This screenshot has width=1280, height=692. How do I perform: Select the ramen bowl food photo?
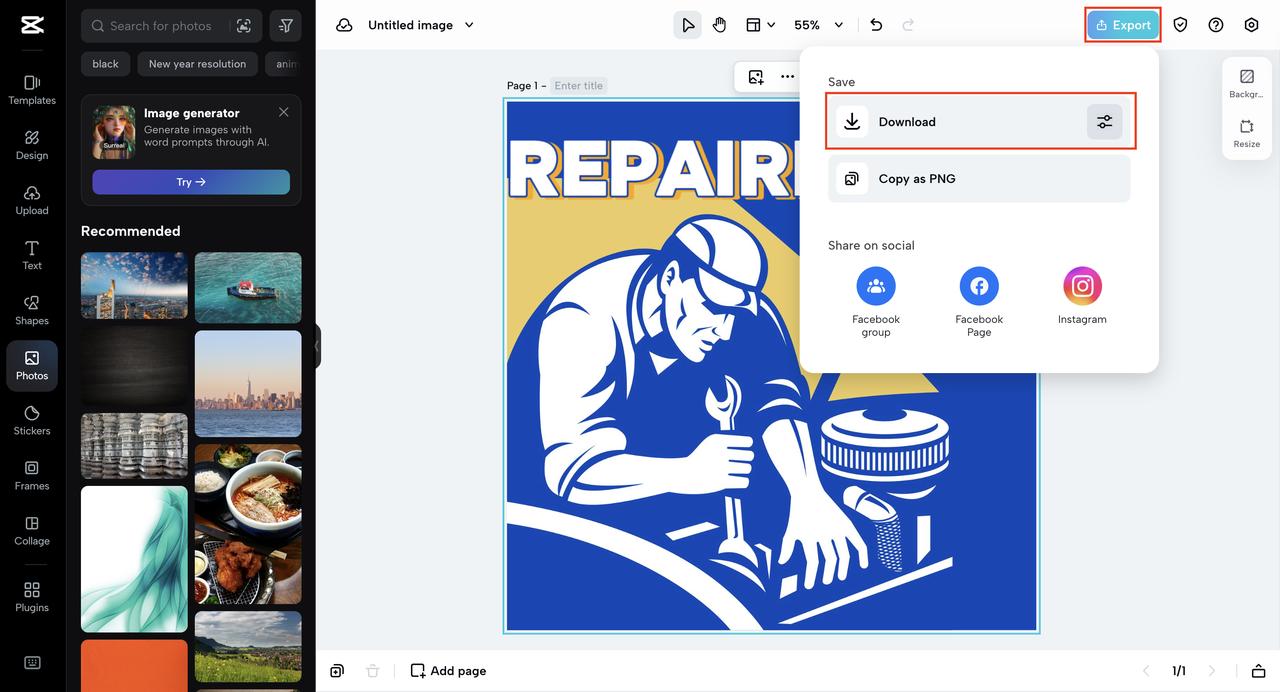point(248,525)
